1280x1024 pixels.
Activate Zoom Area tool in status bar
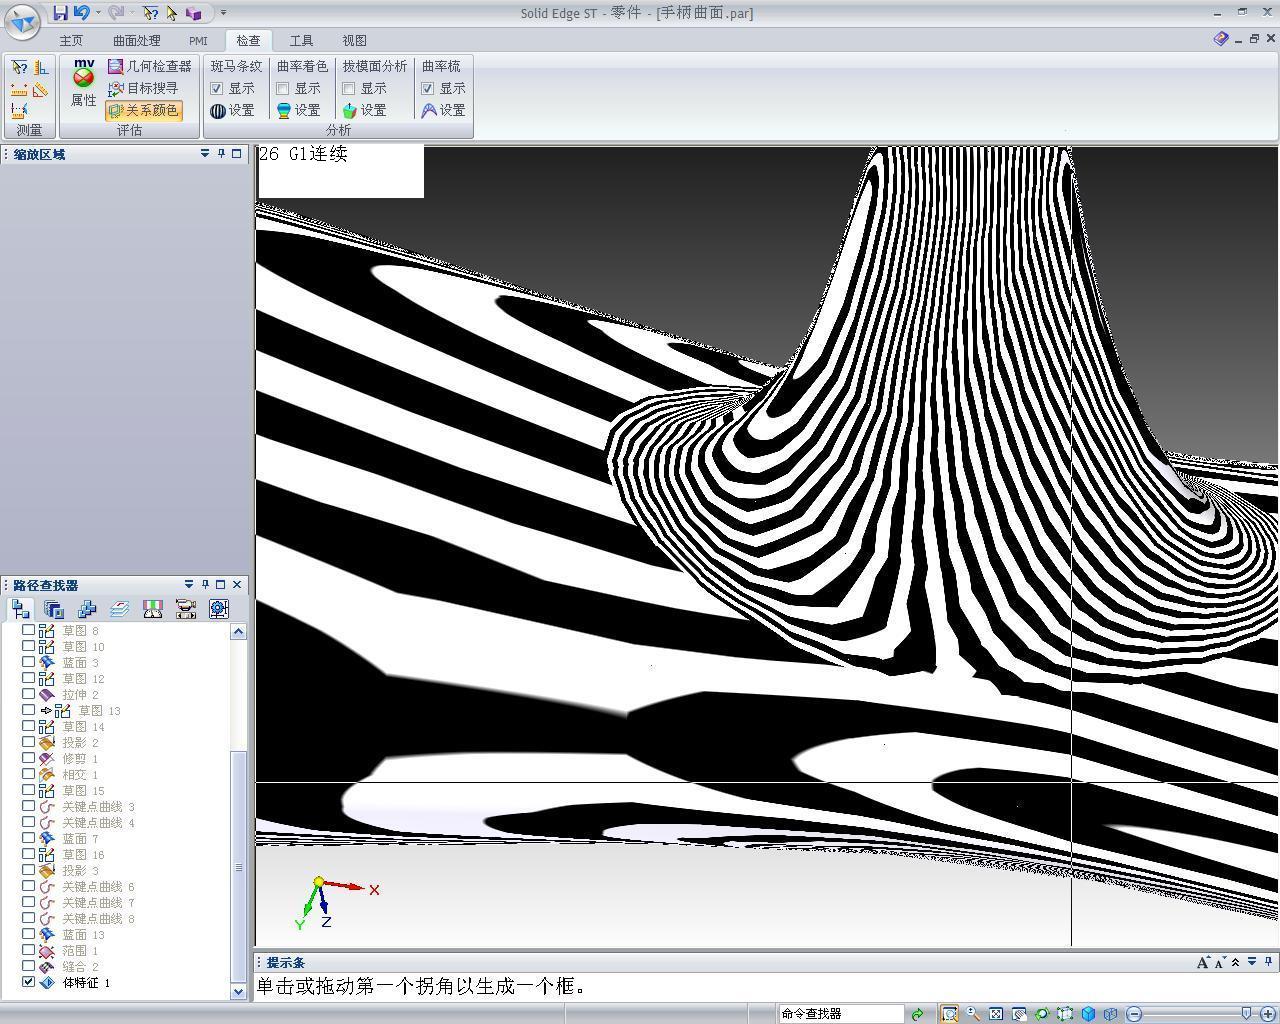coord(949,1014)
